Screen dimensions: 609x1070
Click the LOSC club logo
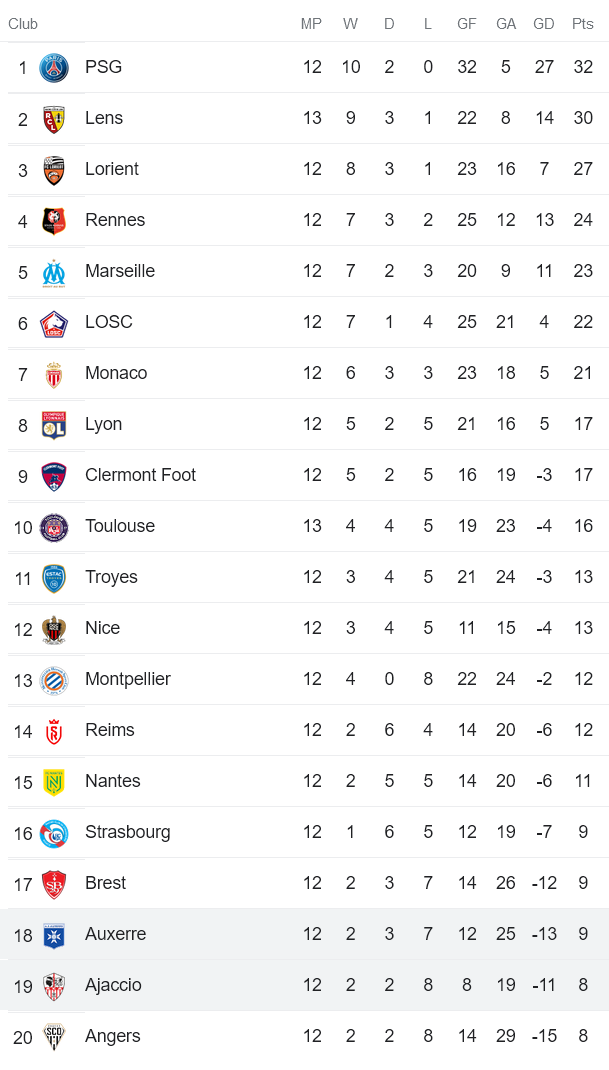(54, 323)
